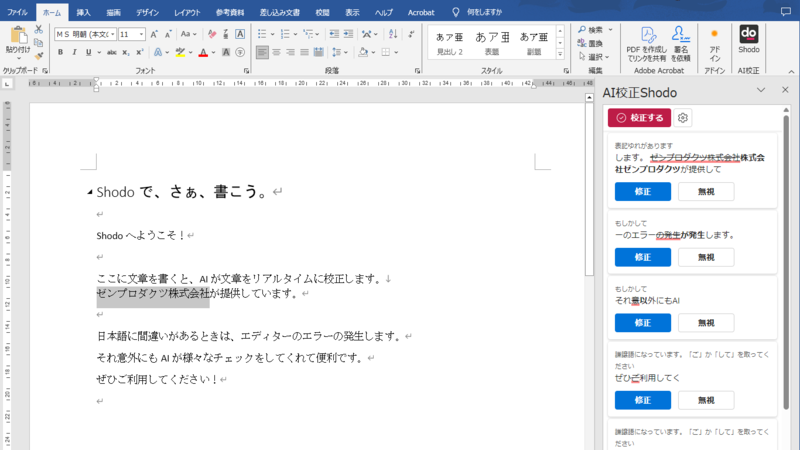This screenshot has height=450, width=800.
Task: Click the decrease indent icon
Action: pyautogui.click(x=334, y=34)
